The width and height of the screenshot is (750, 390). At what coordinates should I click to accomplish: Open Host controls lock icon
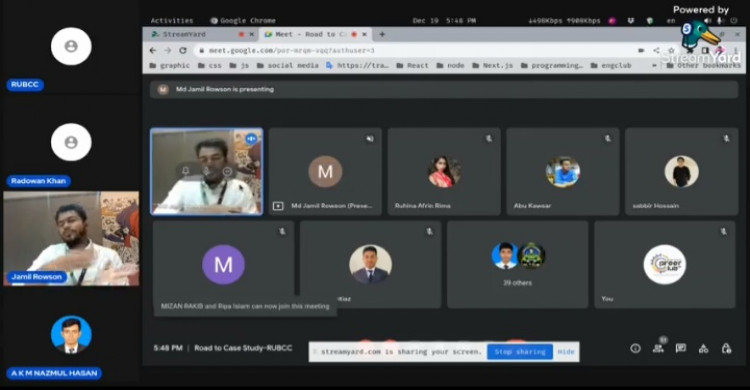tap(726, 348)
